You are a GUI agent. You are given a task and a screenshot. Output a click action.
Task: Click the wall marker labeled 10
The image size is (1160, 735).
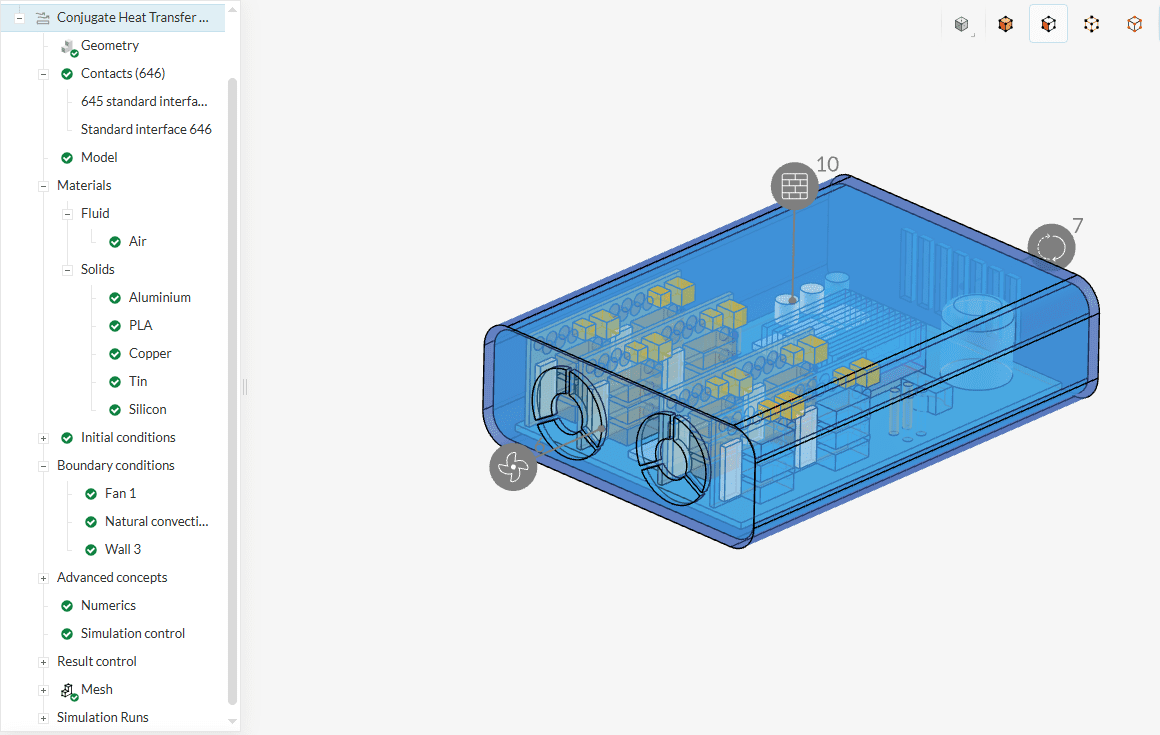794,186
